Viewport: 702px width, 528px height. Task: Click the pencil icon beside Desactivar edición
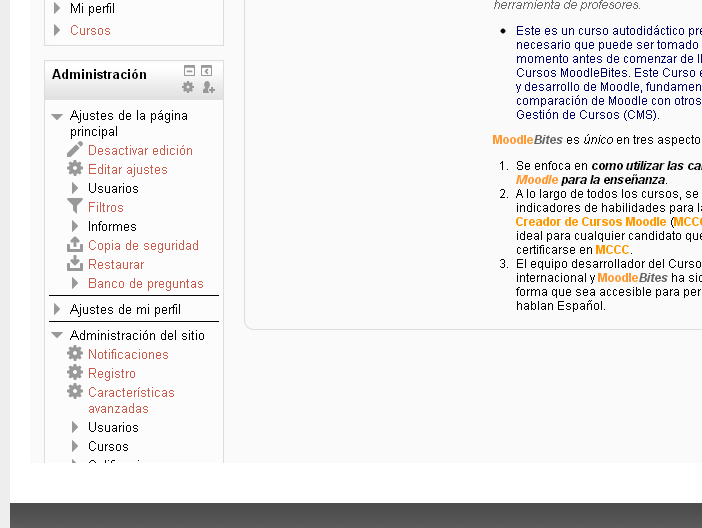pos(75,150)
